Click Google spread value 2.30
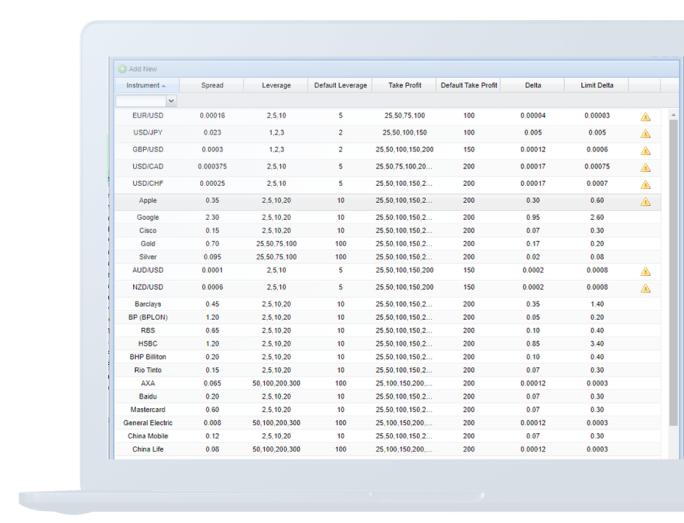 click(212, 217)
